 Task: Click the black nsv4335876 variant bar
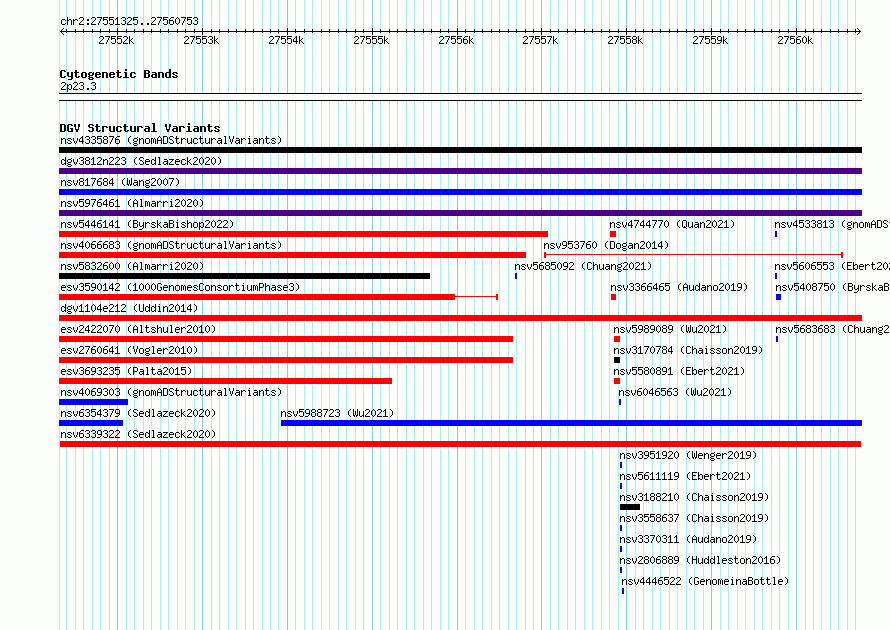click(460, 150)
